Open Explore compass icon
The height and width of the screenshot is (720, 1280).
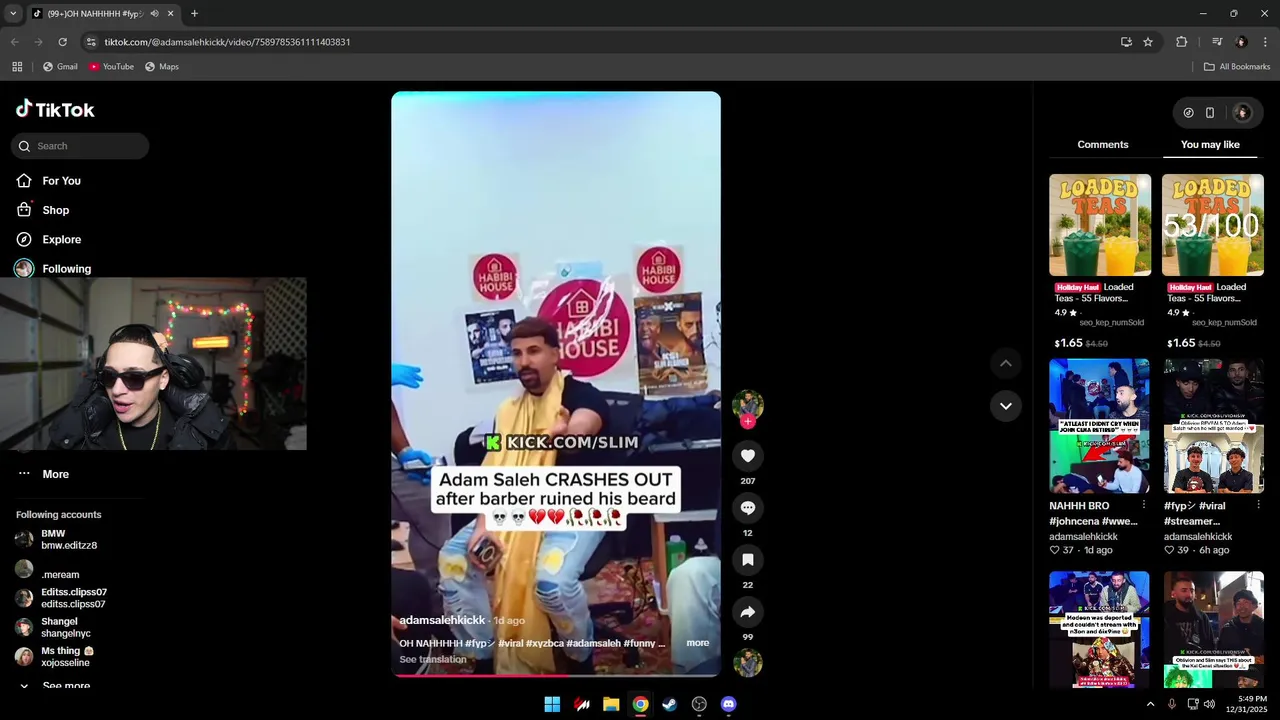(x=24, y=239)
